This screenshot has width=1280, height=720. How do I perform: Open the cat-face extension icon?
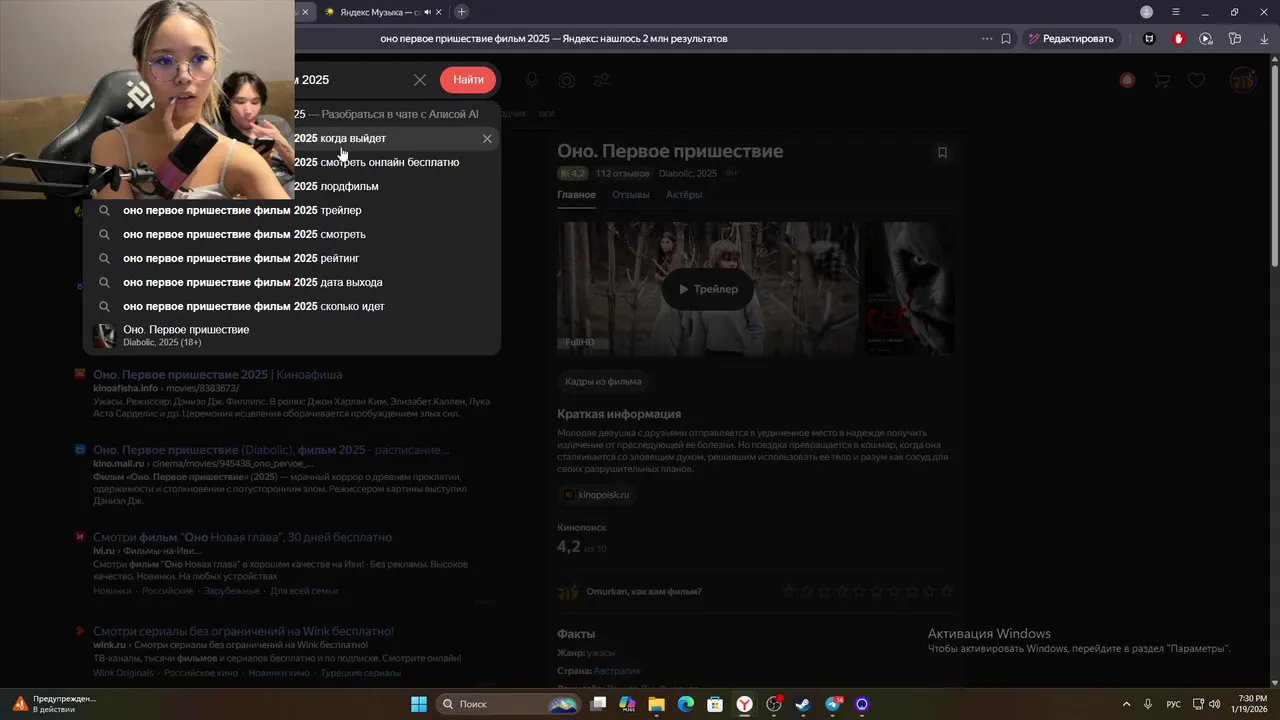click(x=1149, y=39)
